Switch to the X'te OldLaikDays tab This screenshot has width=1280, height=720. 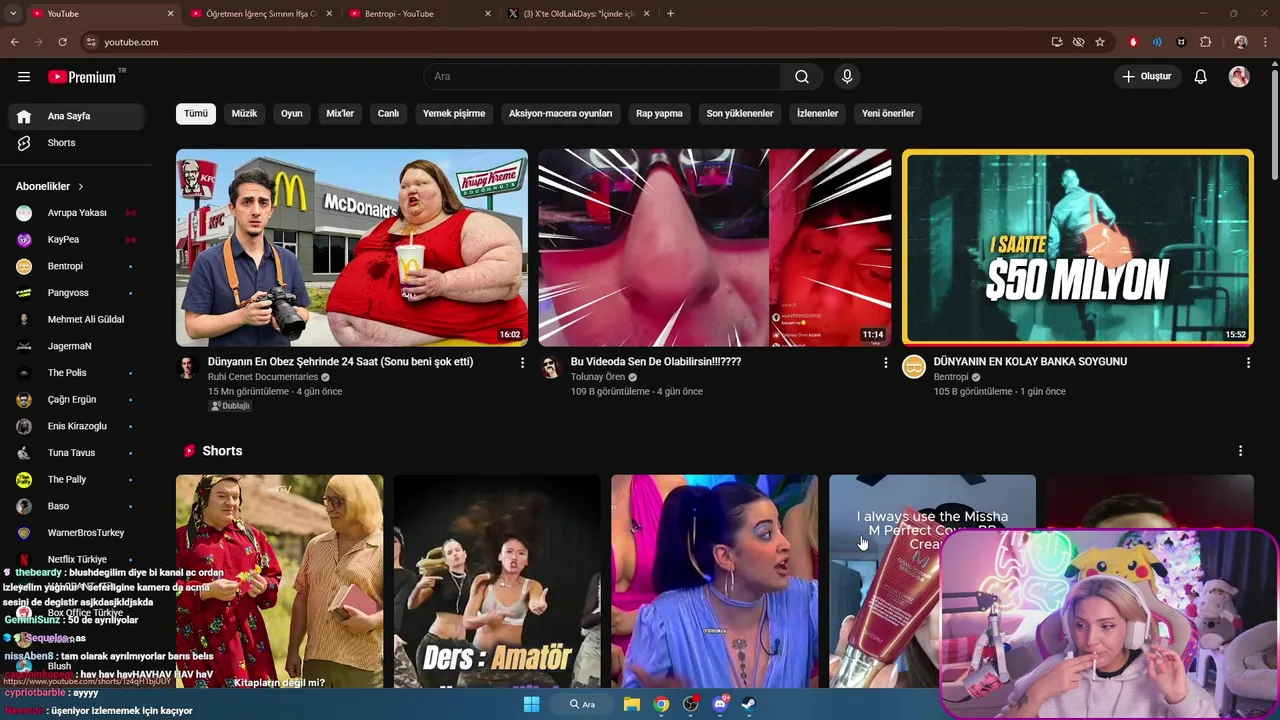(580, 14)
